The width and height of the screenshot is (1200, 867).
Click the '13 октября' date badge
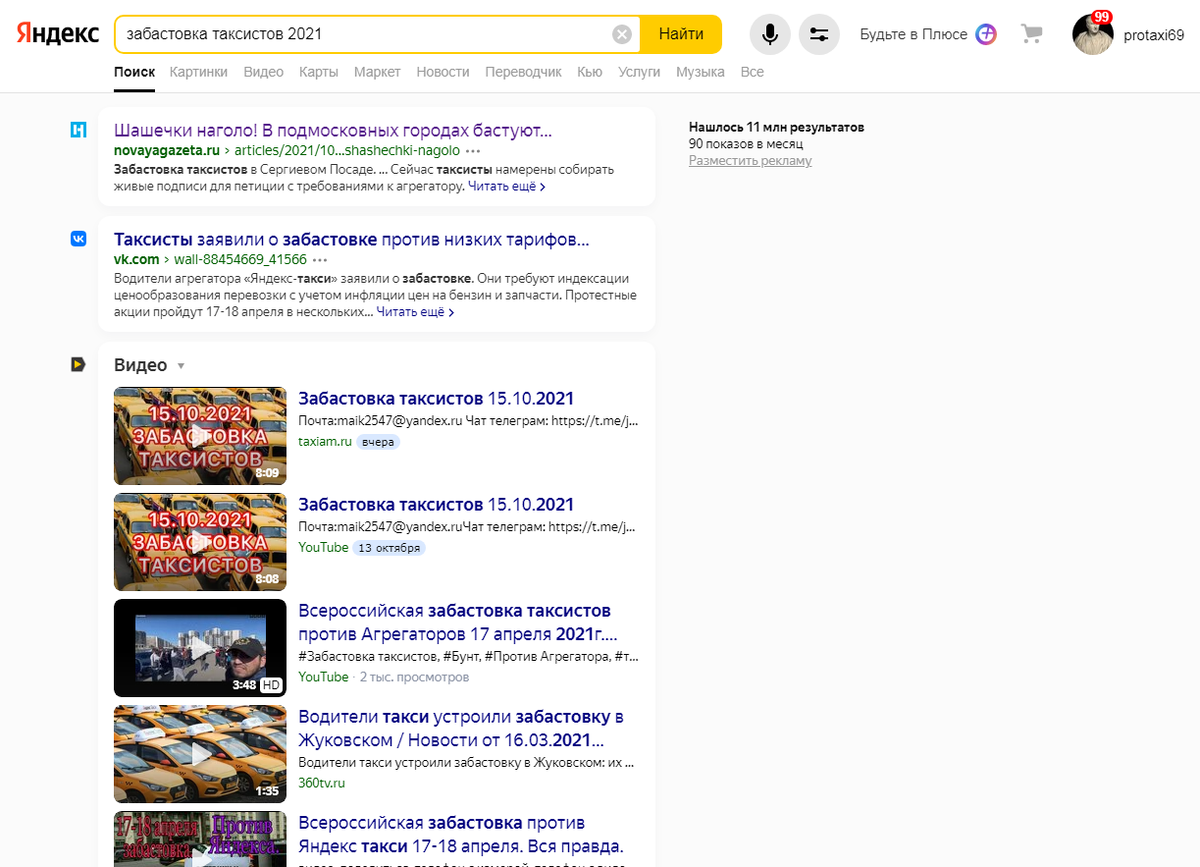point(389,548)
